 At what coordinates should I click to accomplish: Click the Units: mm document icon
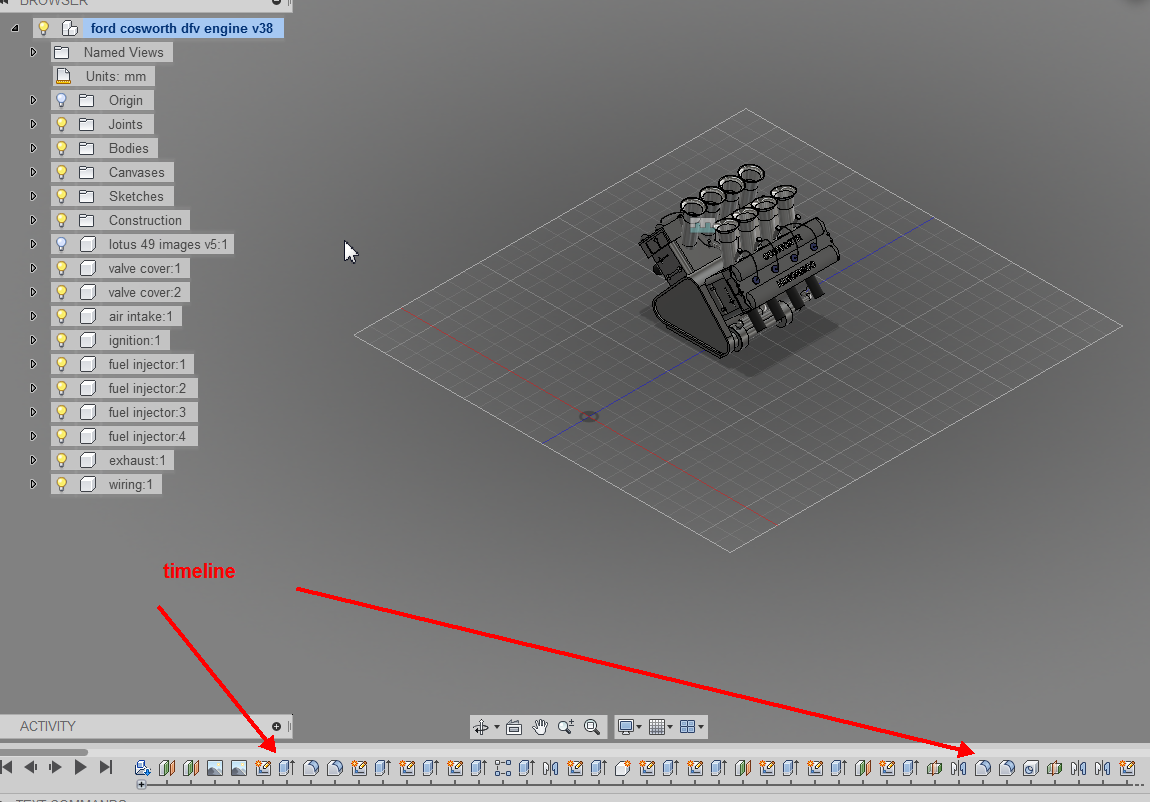[64, 76]
